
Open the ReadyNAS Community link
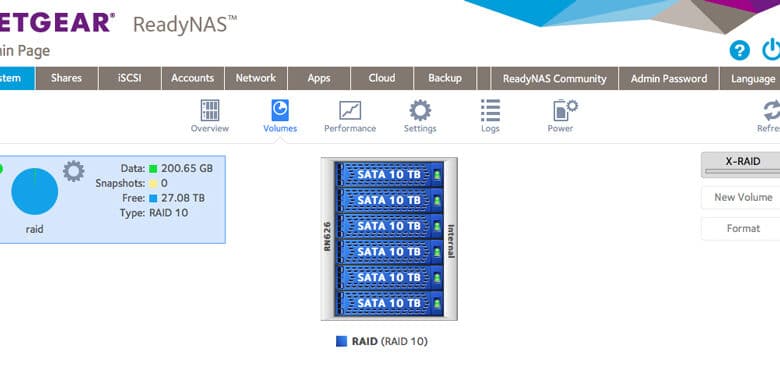tap(555, 79)
